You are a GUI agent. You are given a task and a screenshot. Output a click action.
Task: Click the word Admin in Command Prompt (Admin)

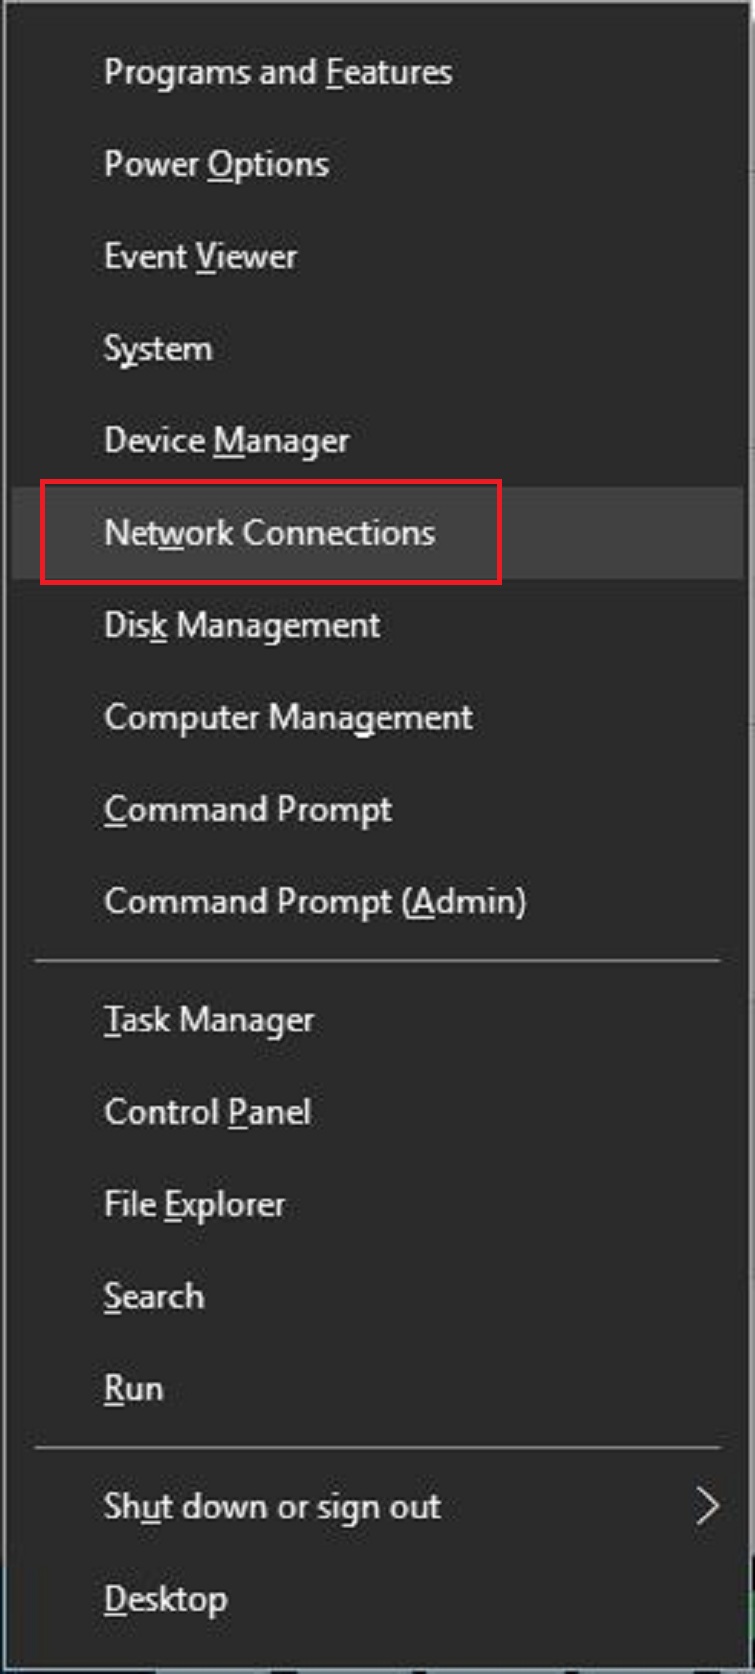(463, 902)
